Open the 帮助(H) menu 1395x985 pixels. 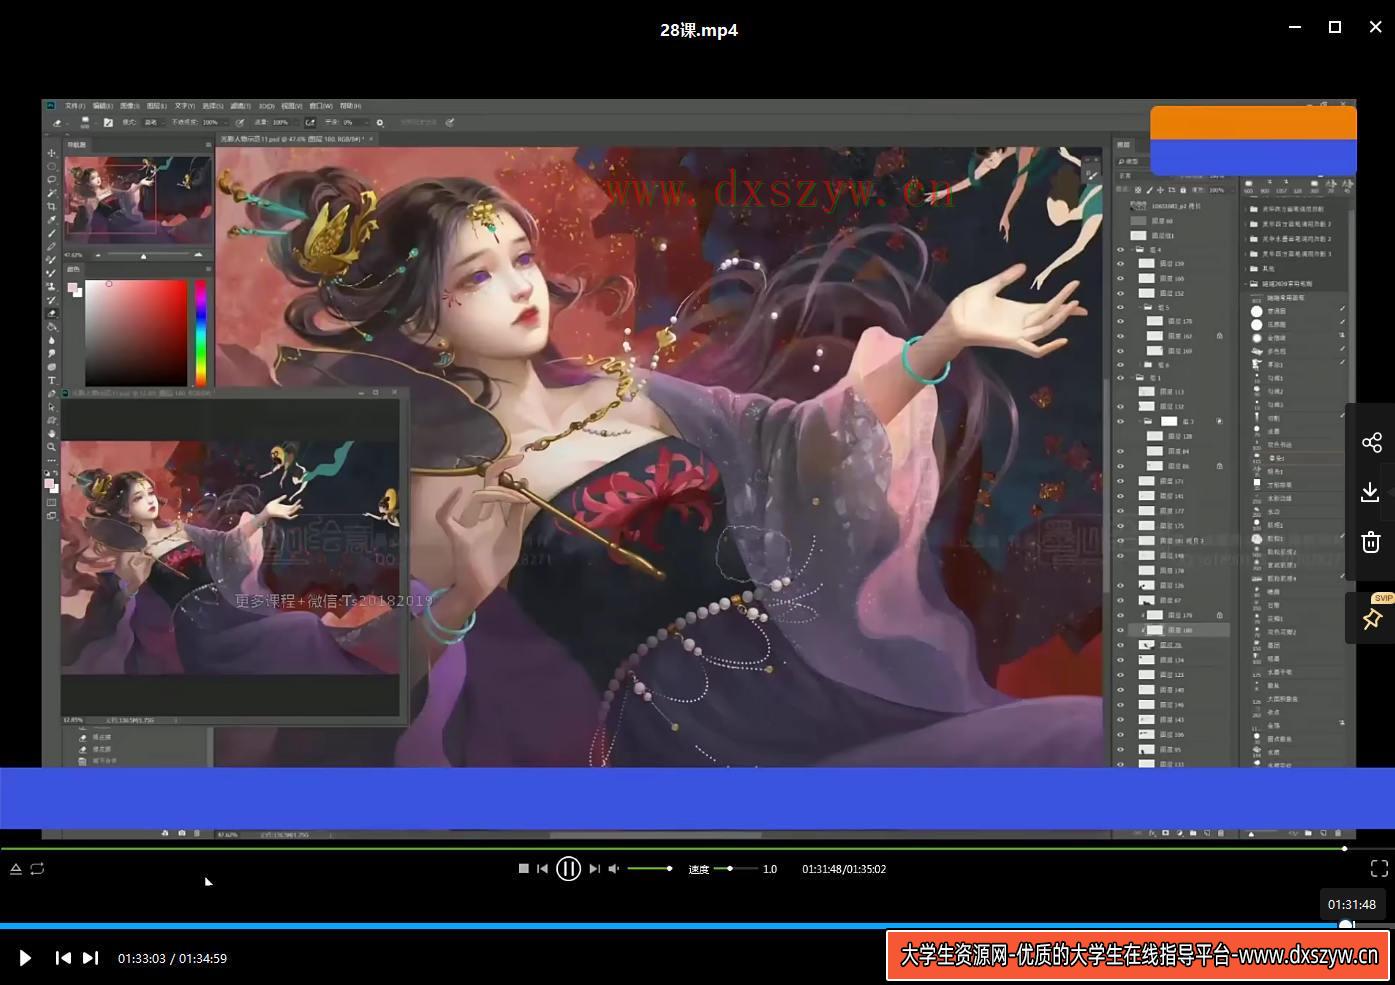pos(350,106)
